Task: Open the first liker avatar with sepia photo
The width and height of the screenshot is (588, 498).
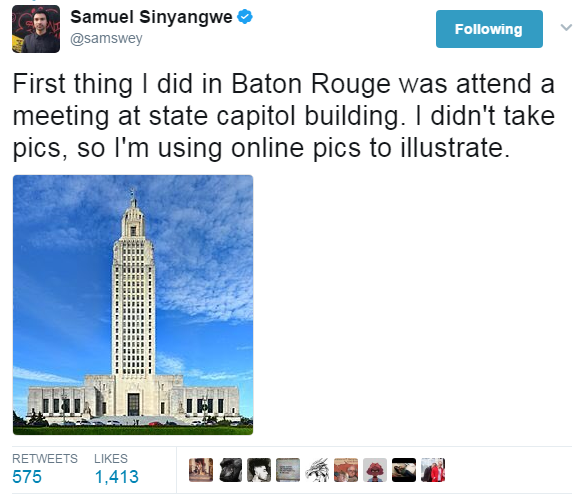Action: coord(201,470)
